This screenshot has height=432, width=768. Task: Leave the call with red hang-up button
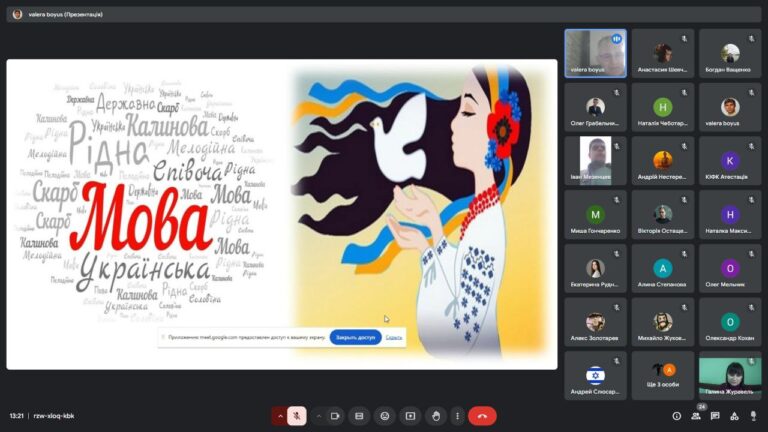482,416
